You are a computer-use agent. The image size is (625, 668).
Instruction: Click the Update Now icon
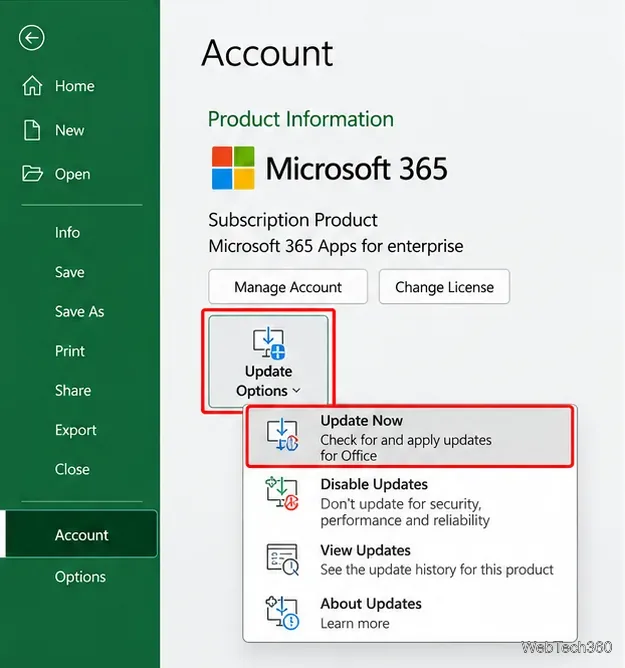tap(282, 435)
